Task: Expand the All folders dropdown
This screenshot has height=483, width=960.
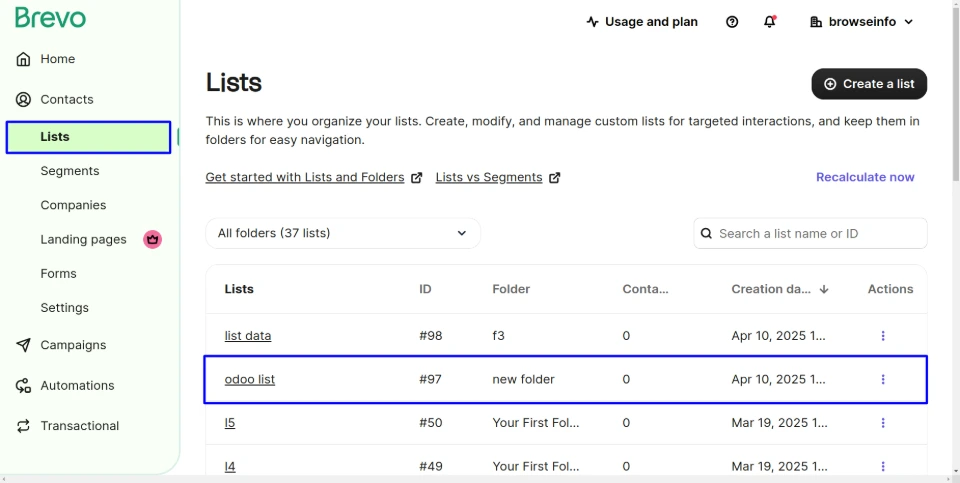Action: [343, 233]
